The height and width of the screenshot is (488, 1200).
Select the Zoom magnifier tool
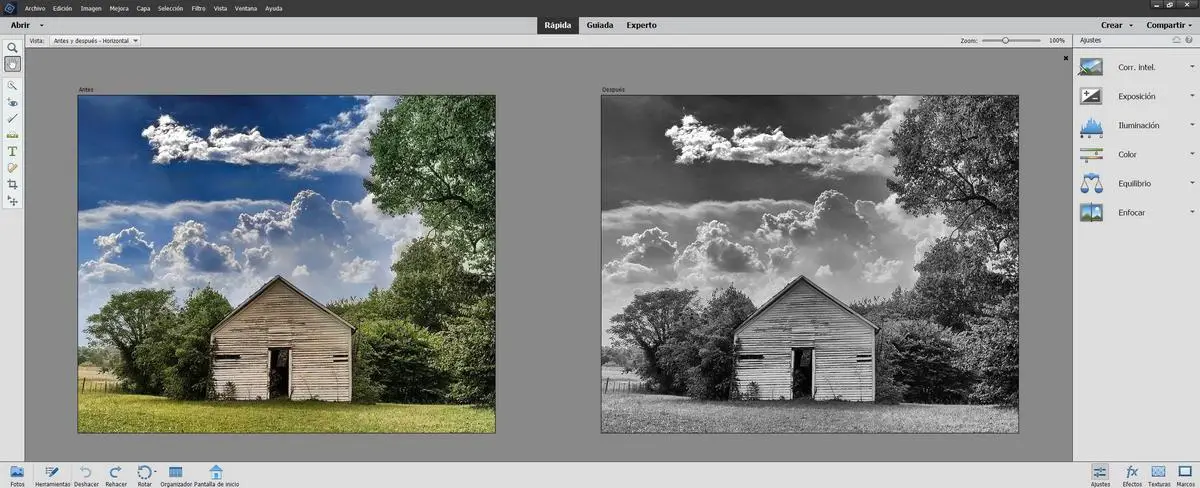pyautogui.click(x=12, y=48)
